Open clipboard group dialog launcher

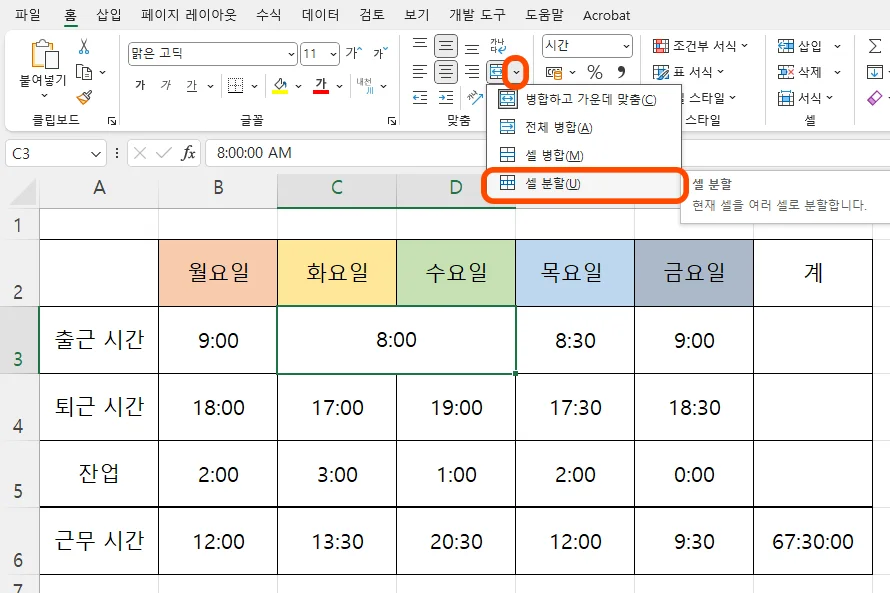coord(112,121)
